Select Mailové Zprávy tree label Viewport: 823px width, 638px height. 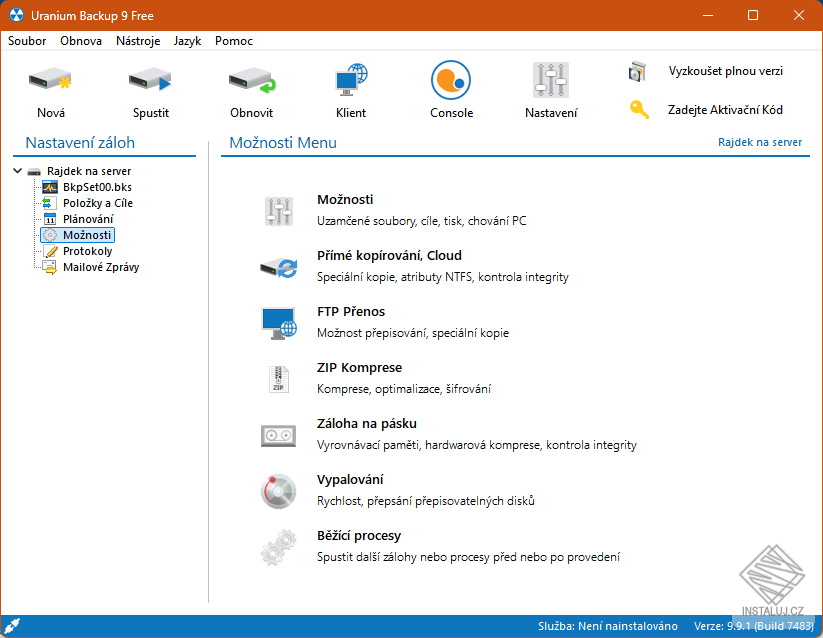pyautogui.click(x=101, y=268)
